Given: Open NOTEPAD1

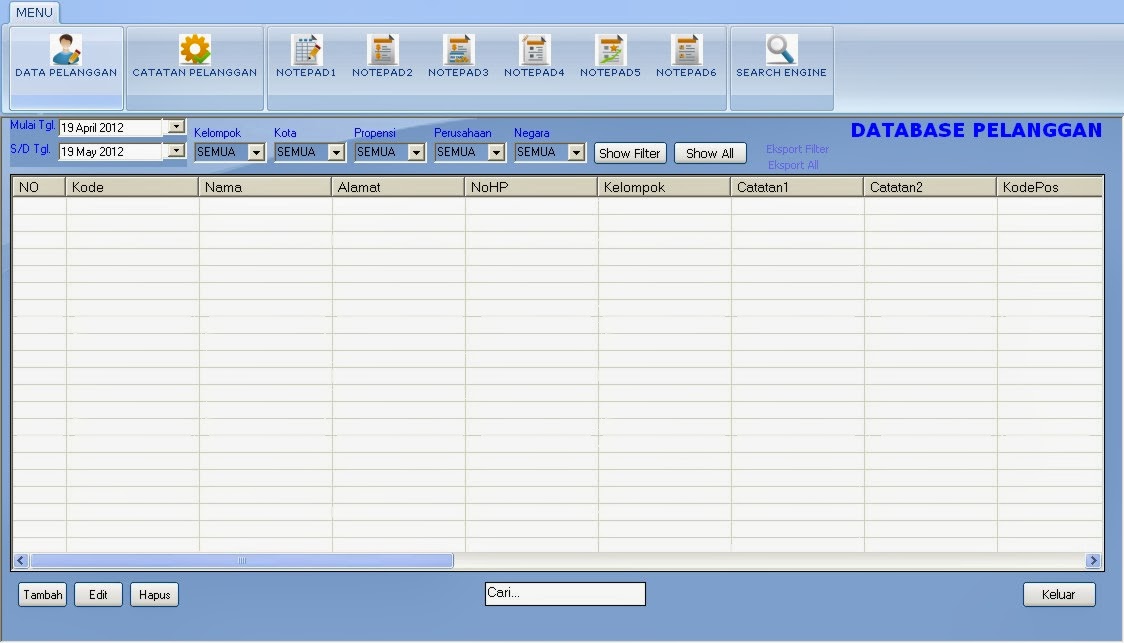Looking at the screenshot, I should point(305,55).
